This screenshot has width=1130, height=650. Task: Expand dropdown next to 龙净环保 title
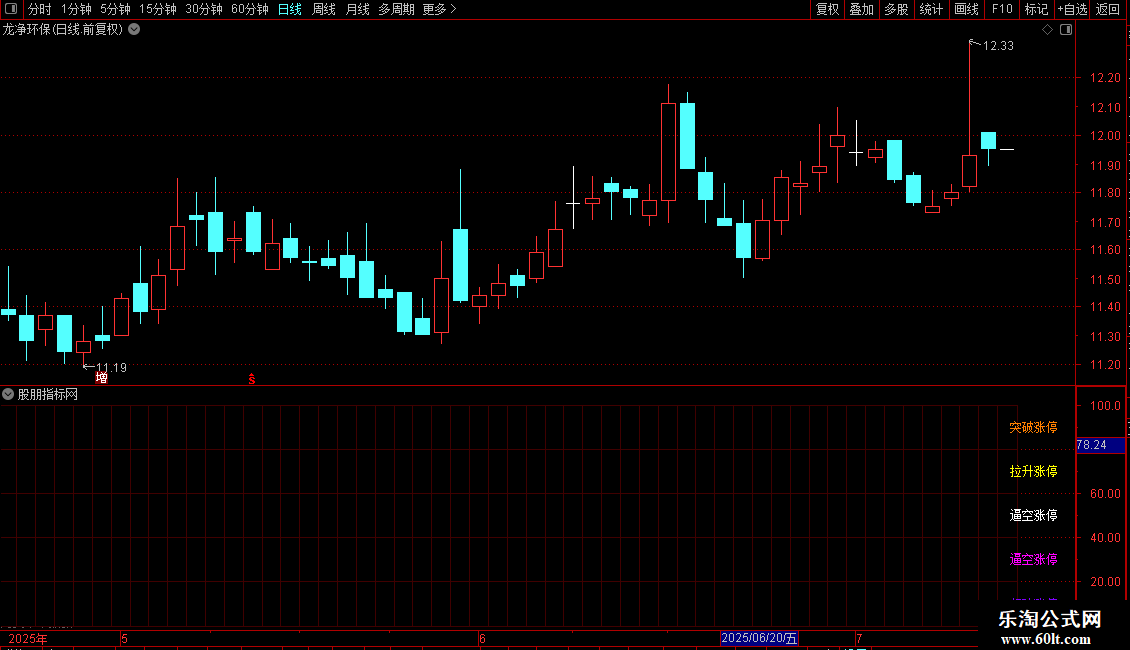(134, 30)
